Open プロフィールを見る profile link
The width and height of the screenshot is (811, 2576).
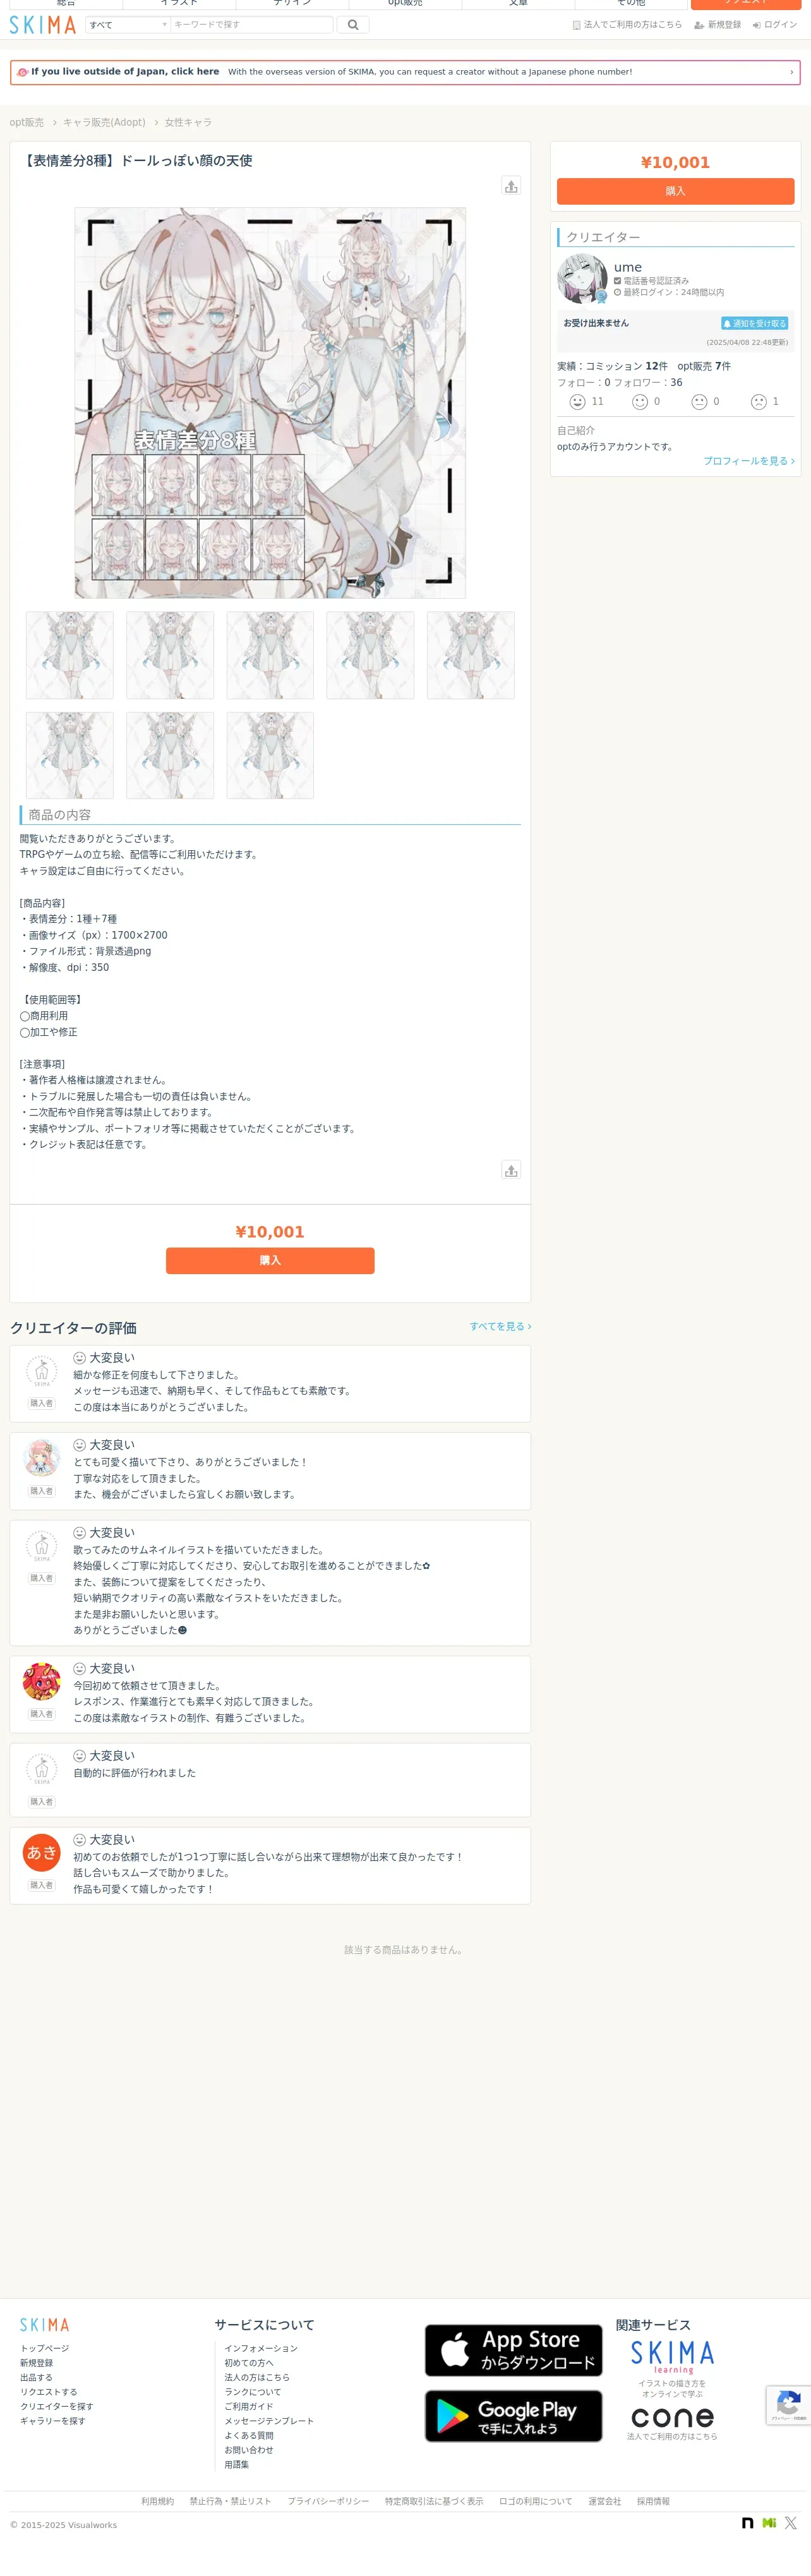(x=748, y=461)
